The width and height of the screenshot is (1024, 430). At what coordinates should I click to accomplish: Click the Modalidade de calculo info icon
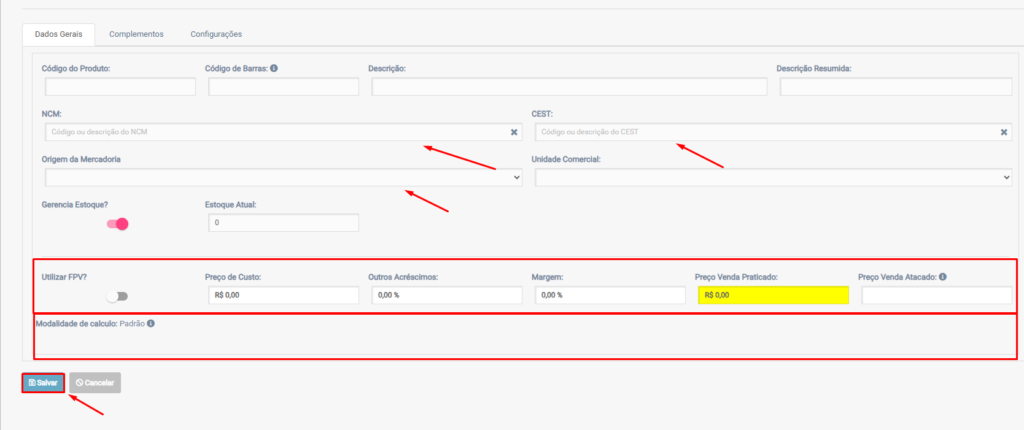point(150,324)
